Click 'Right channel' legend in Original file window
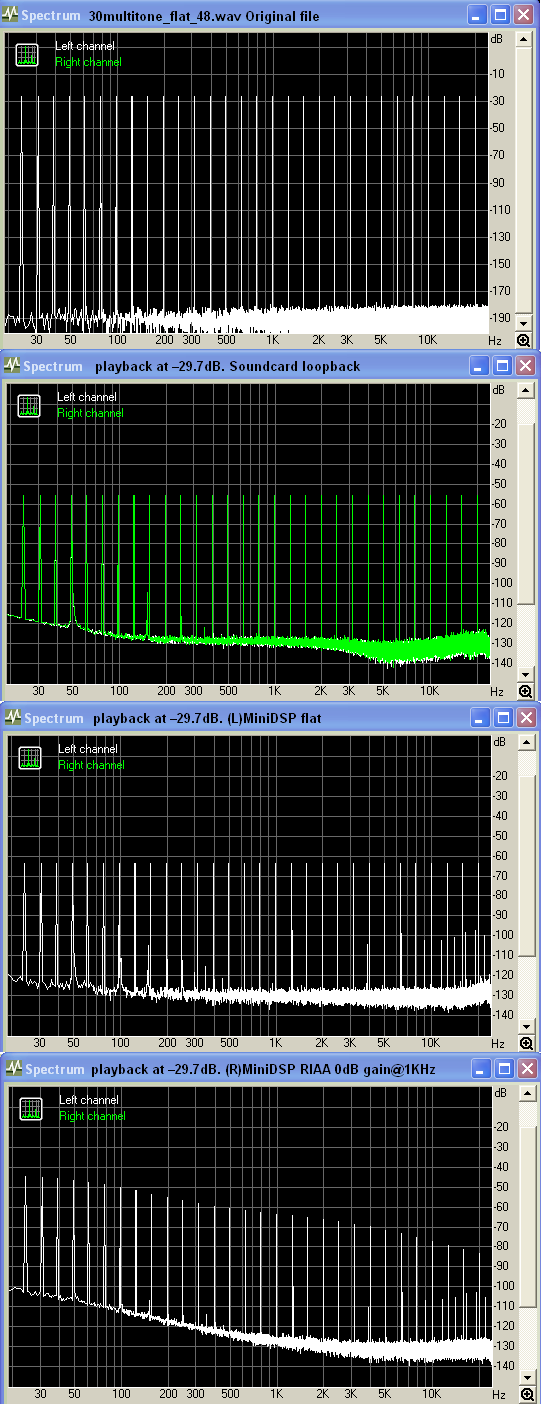Viewport: 541px width, 1407px height. pos(88,62)
